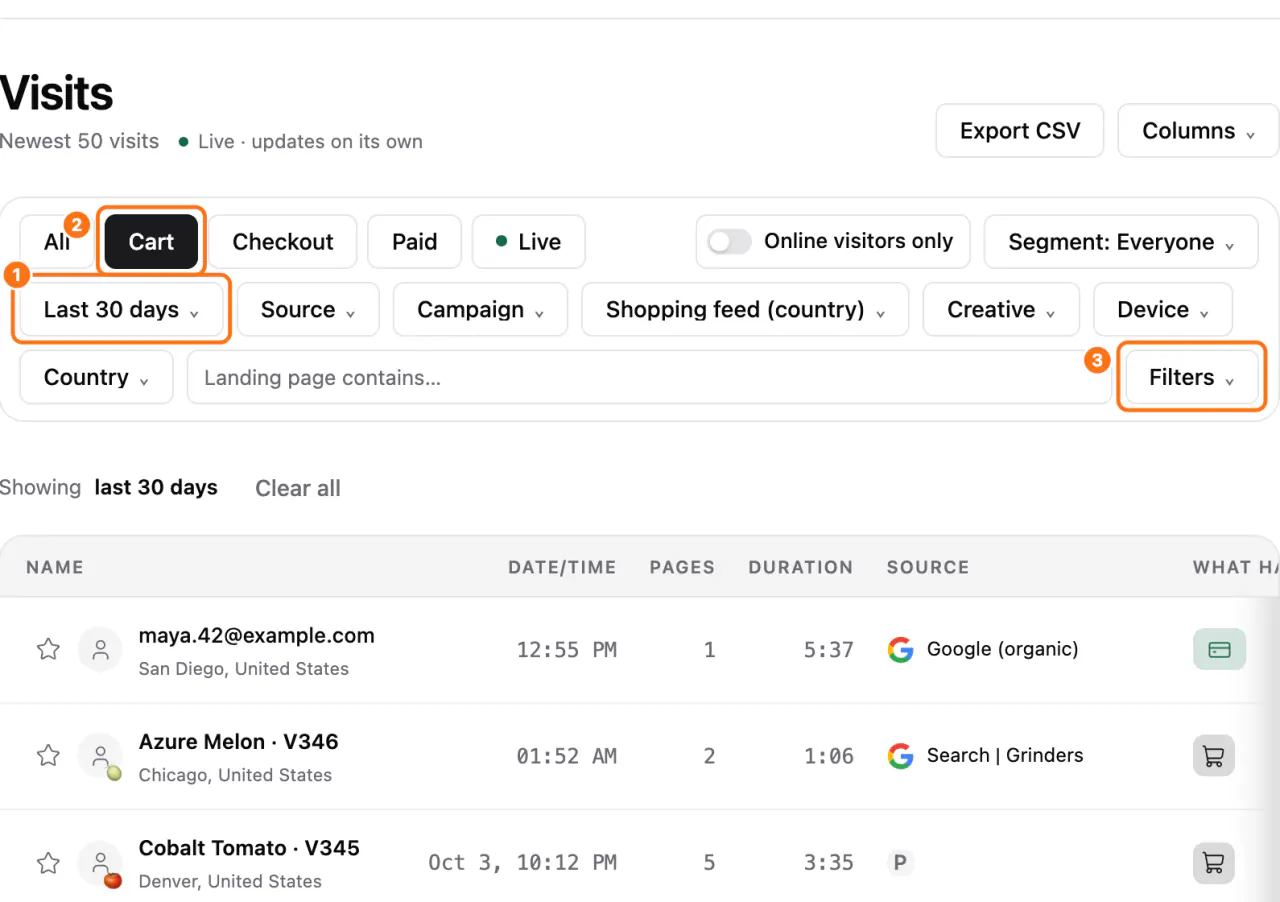The image size is (1280, 902).
Task: Star the Azure Melon V346 visit
Action: pos(48,756)
